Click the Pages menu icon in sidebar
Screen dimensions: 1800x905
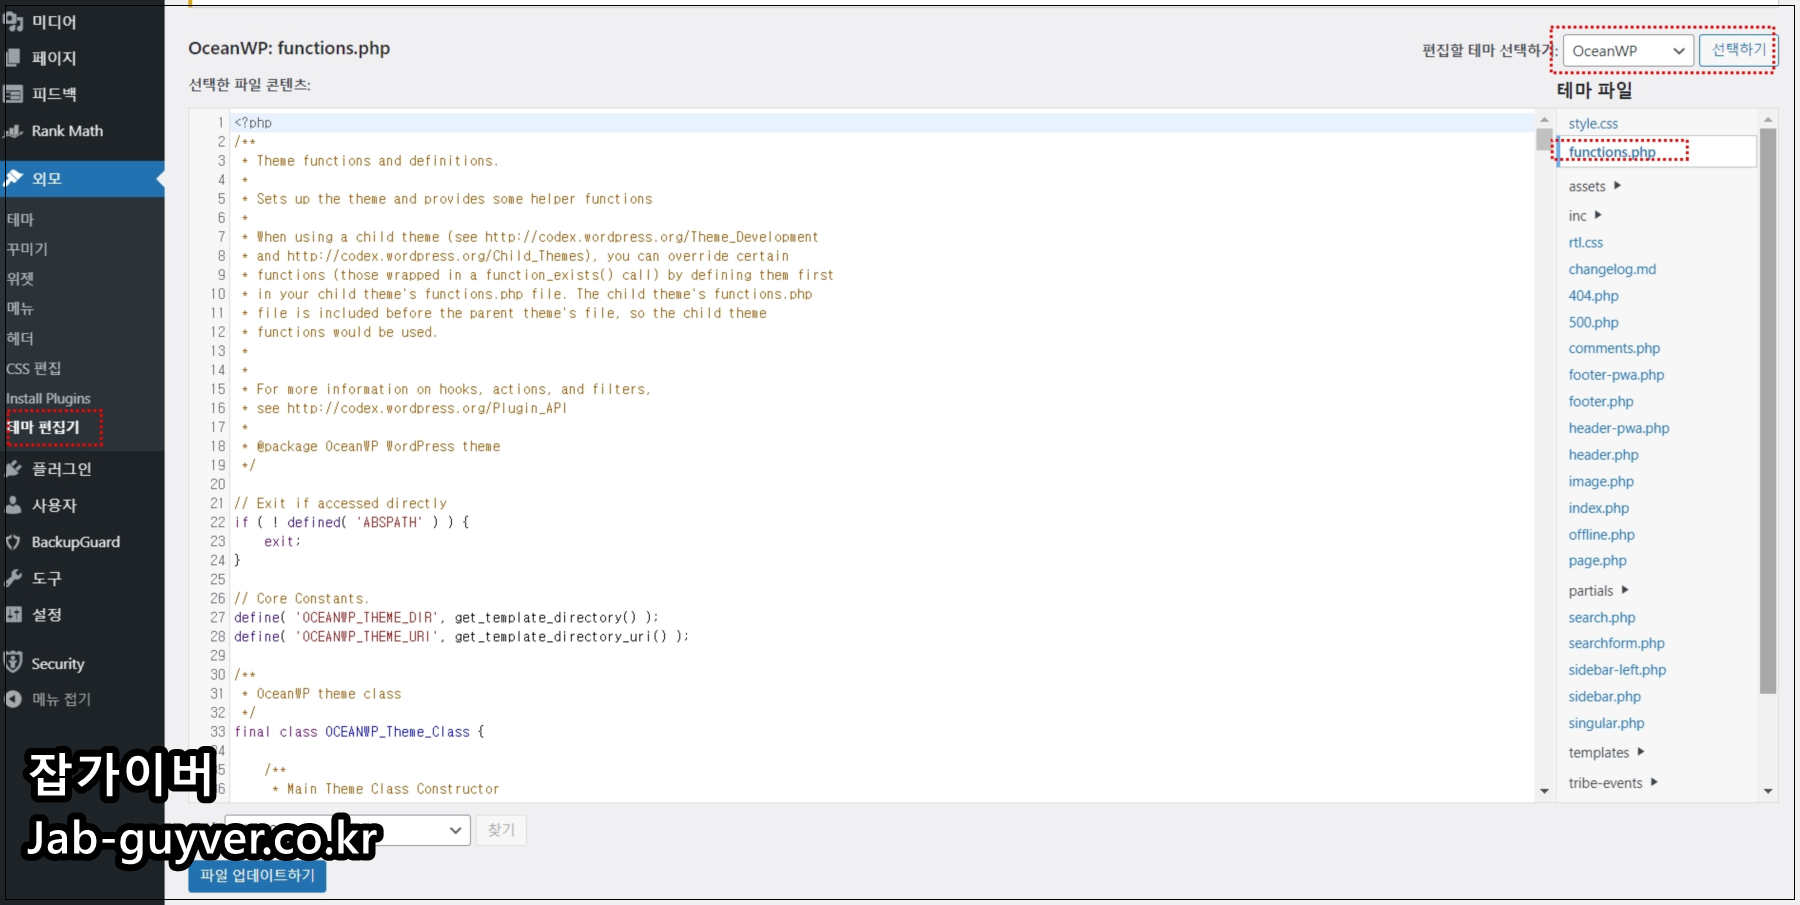[13, 58]
